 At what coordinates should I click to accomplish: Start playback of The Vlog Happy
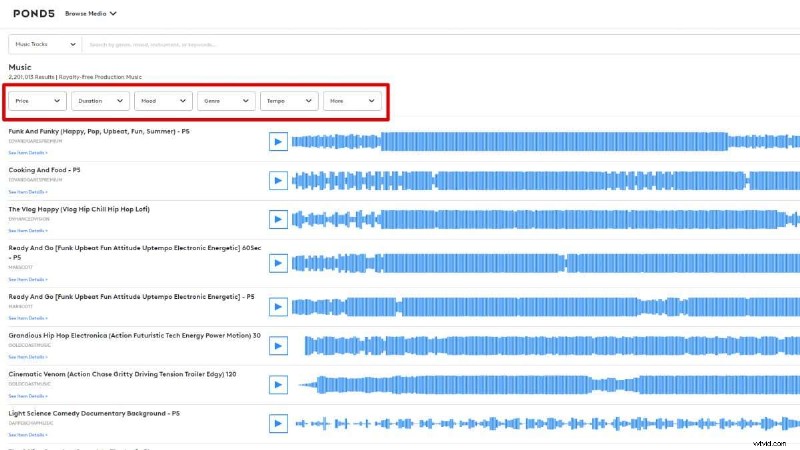click(278, 220)
